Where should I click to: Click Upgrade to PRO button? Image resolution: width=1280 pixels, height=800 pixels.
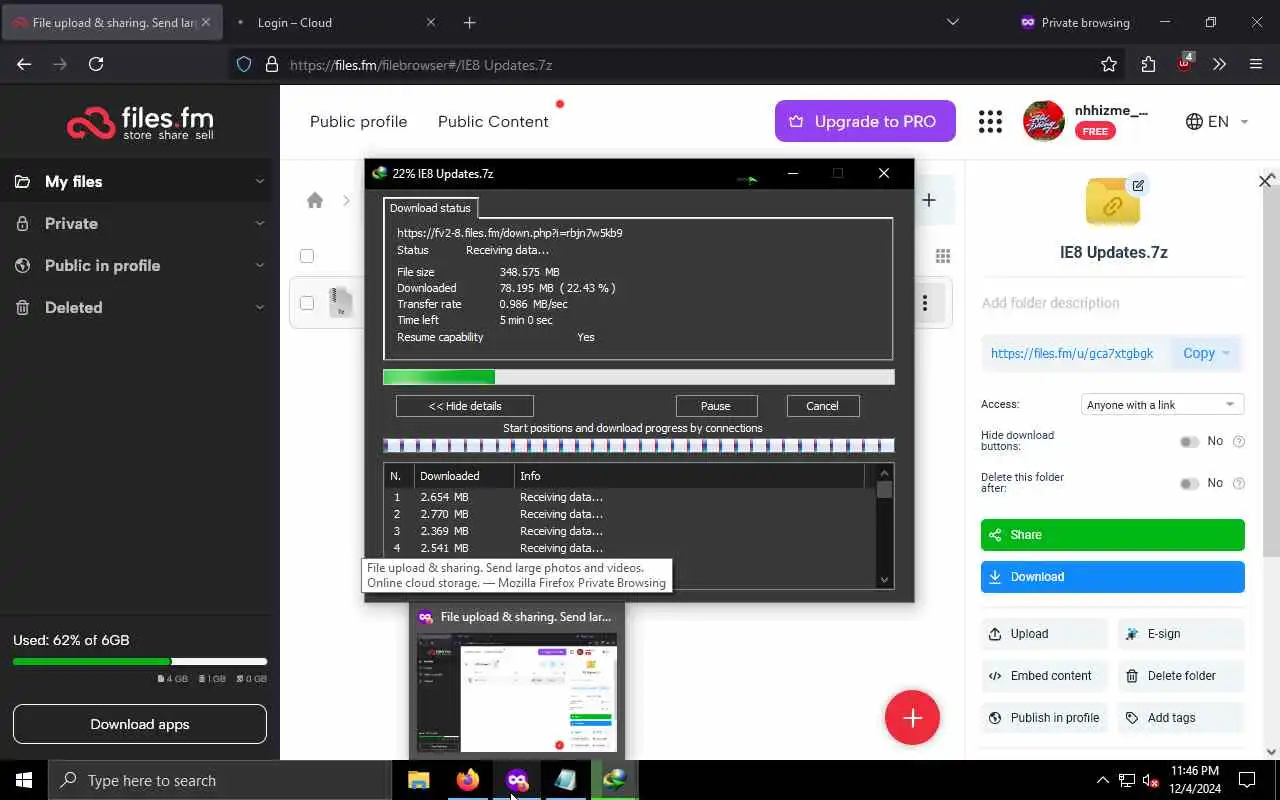click(865, 121)
